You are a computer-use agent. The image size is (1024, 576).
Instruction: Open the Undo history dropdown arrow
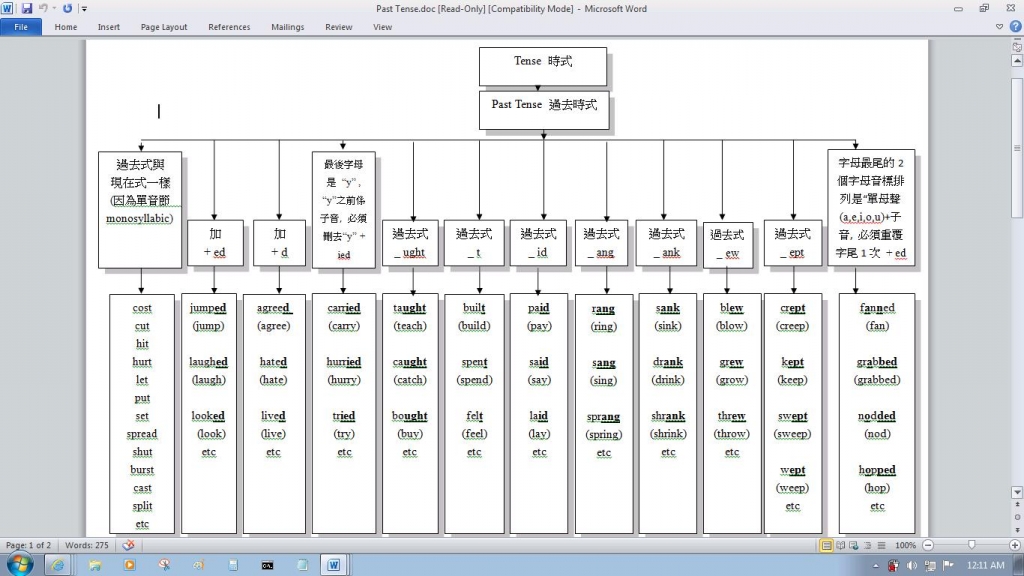[55, 9]
